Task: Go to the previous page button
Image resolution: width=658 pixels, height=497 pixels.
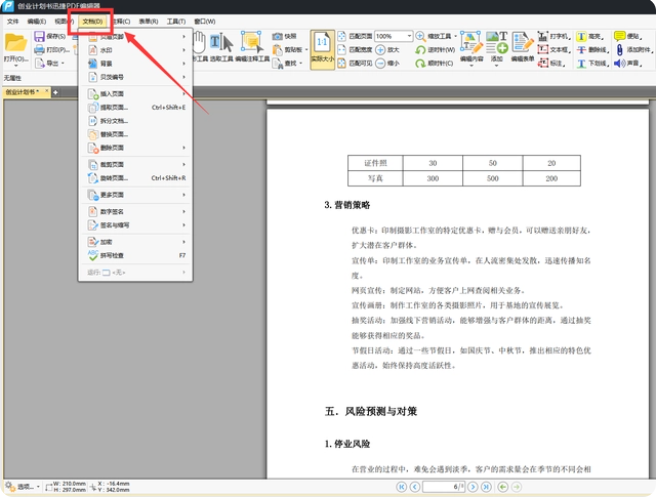Action: coord(415,487)
